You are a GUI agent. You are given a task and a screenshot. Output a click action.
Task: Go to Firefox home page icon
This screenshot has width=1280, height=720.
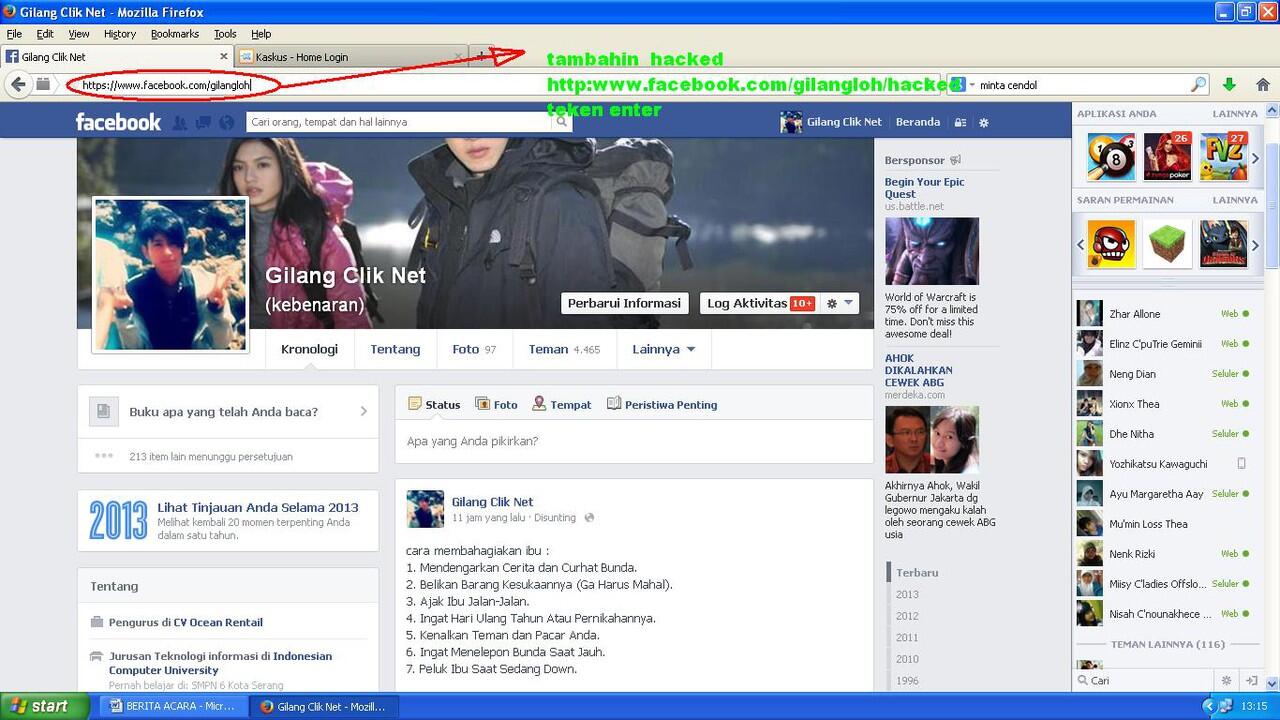coord(1263,85)
